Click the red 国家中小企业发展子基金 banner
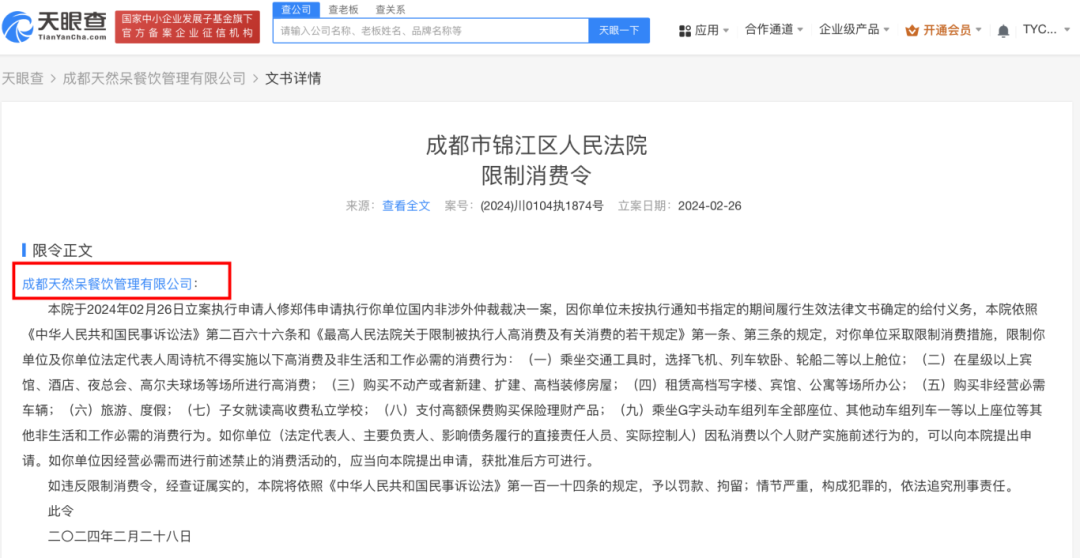The image size is (1080, 558). pos(187,27)
